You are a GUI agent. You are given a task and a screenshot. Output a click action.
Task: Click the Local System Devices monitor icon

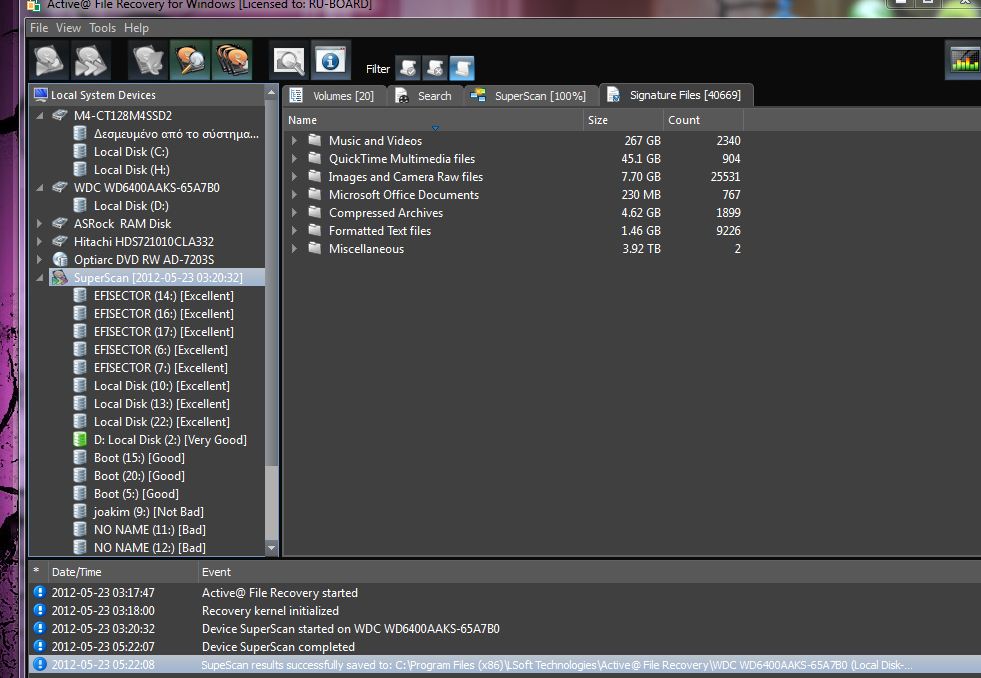pyautogui.click(x=41, y=94)
